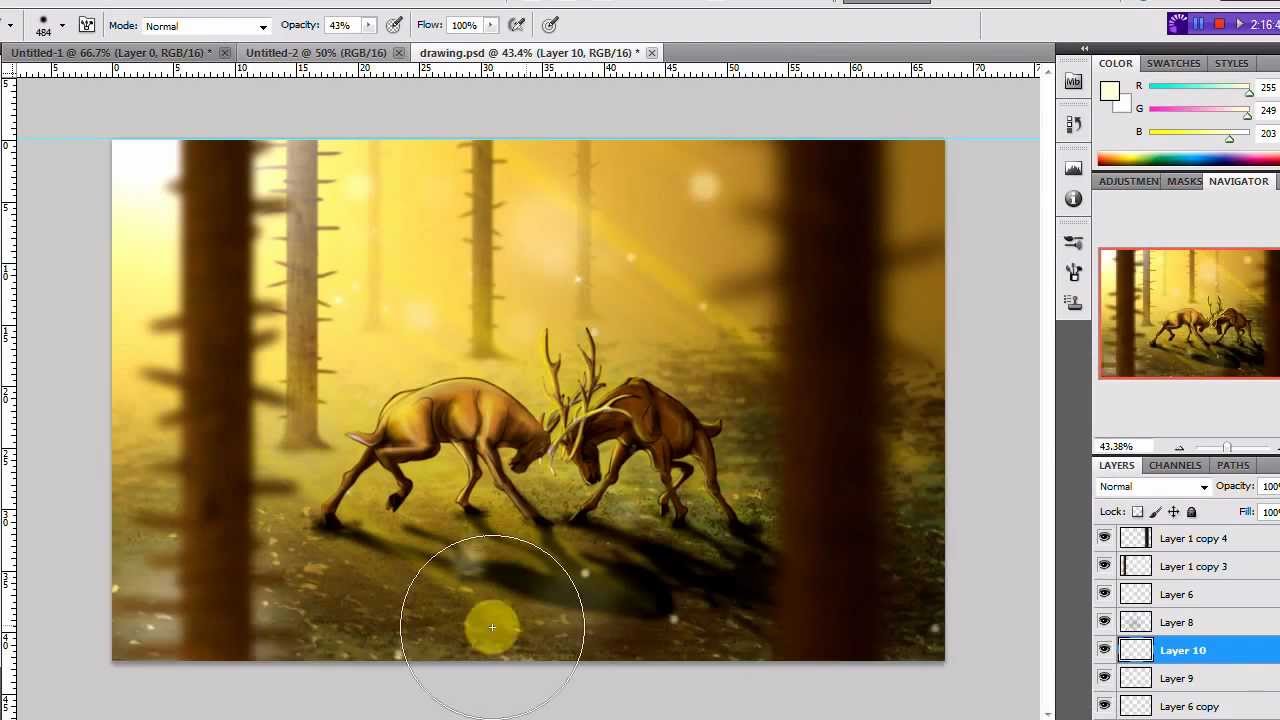The width and height of the screenshot is (1280, 720).
Task: Click the recorder stop button at top right
Action: tap(1219, 24)
